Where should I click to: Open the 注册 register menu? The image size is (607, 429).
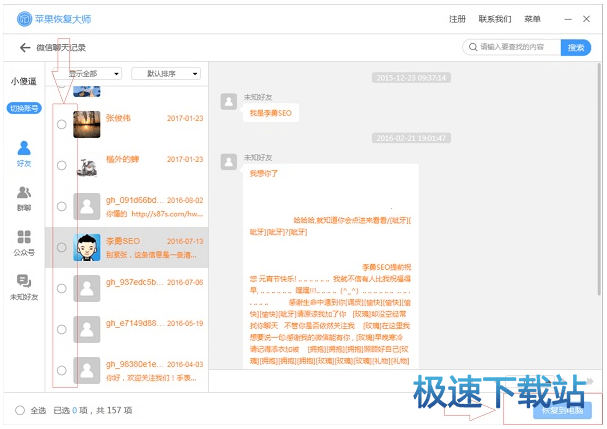click(457, 19)
